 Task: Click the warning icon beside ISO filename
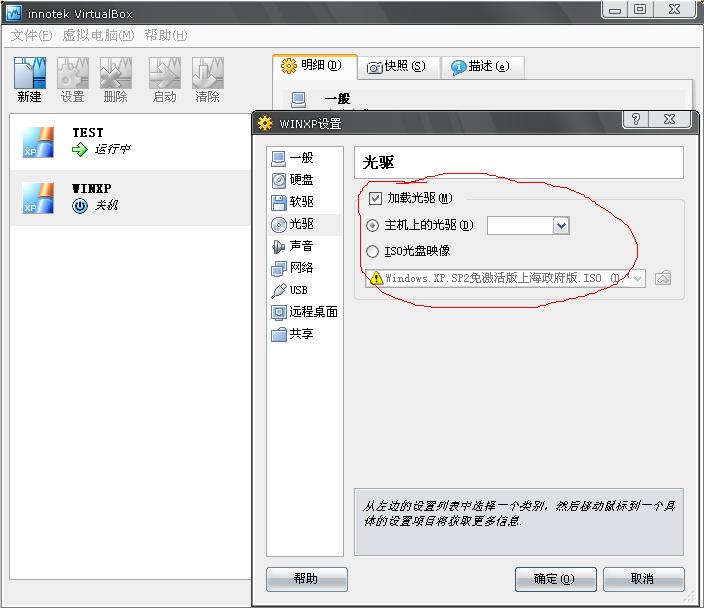pos(376,278)
